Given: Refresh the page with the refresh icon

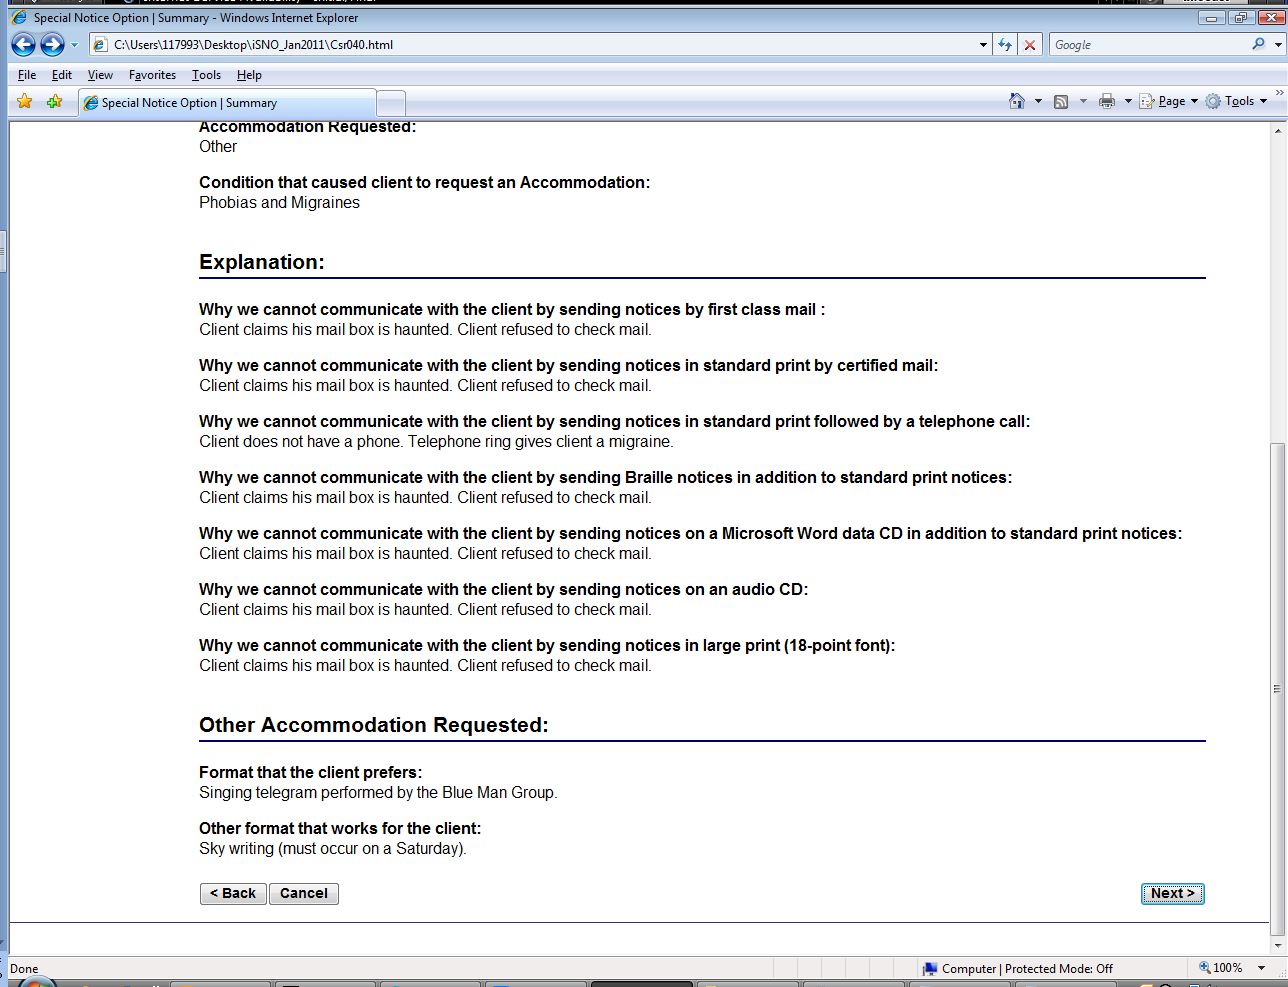Looking at the screenshot, I should 1005,45.
